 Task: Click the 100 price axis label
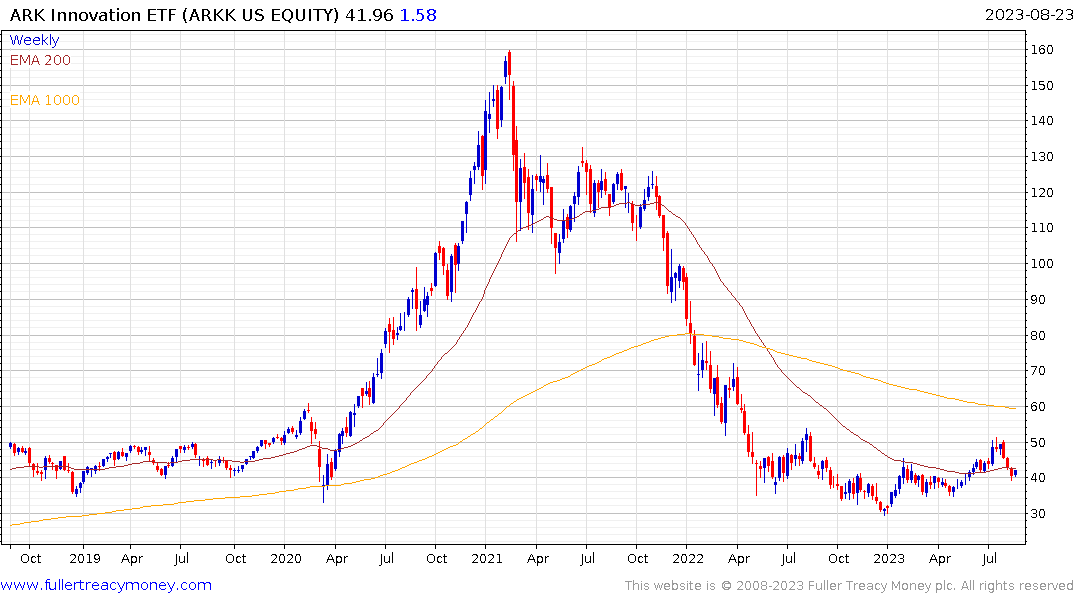[1042, 264]
